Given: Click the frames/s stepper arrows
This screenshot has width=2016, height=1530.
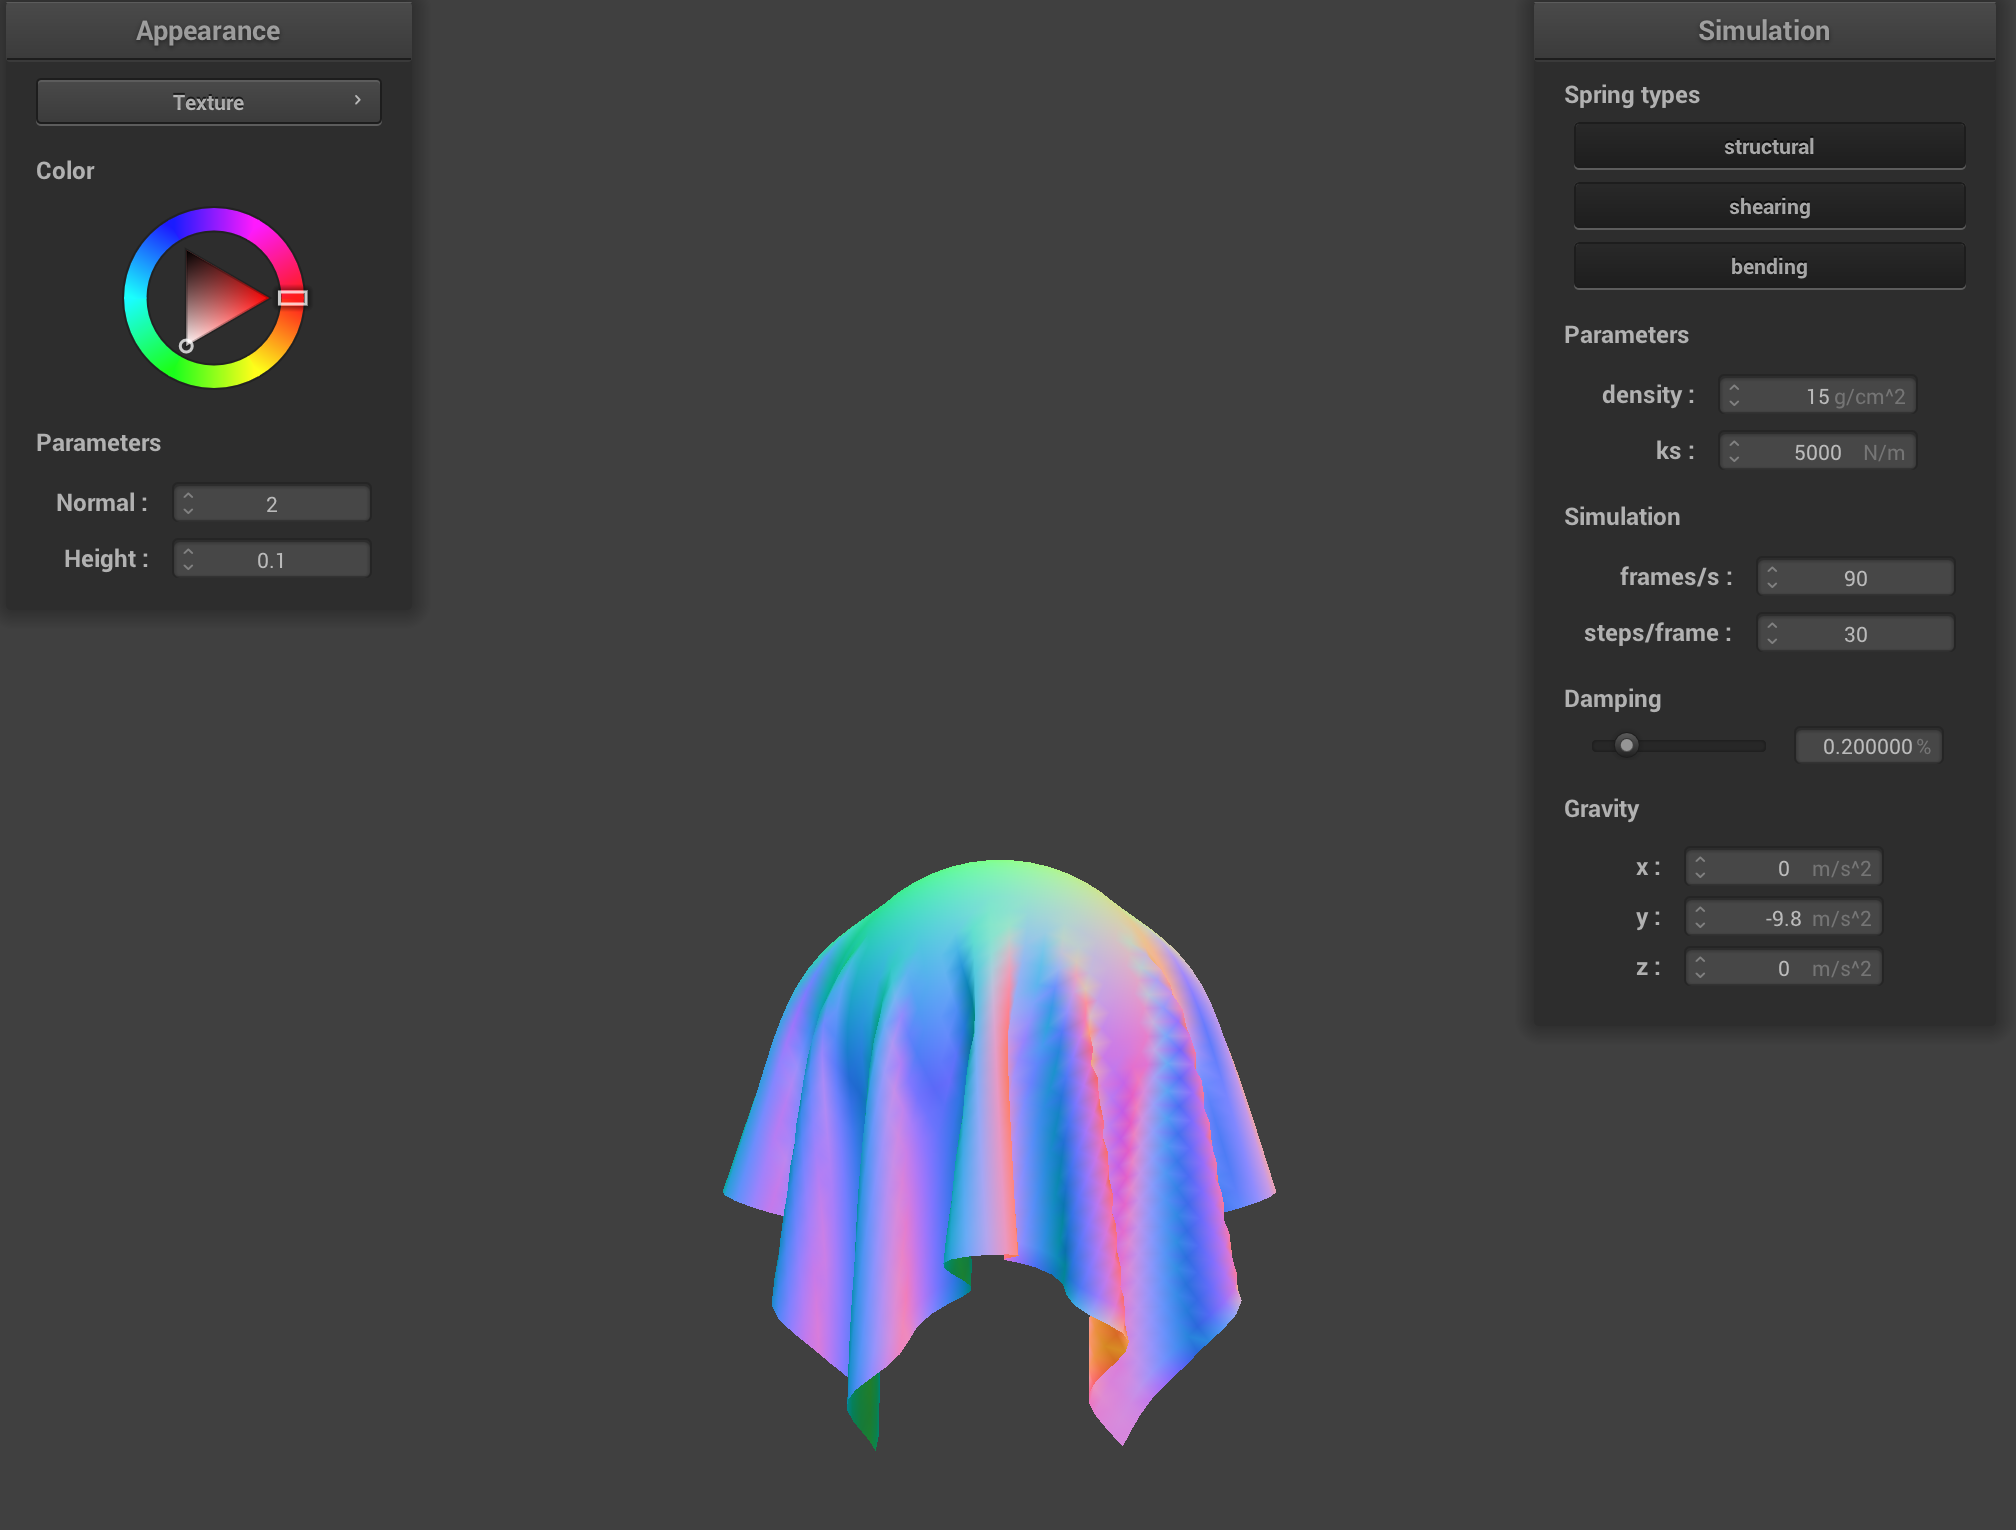Looking at the screenshot, I should [x=1772, y=577].
